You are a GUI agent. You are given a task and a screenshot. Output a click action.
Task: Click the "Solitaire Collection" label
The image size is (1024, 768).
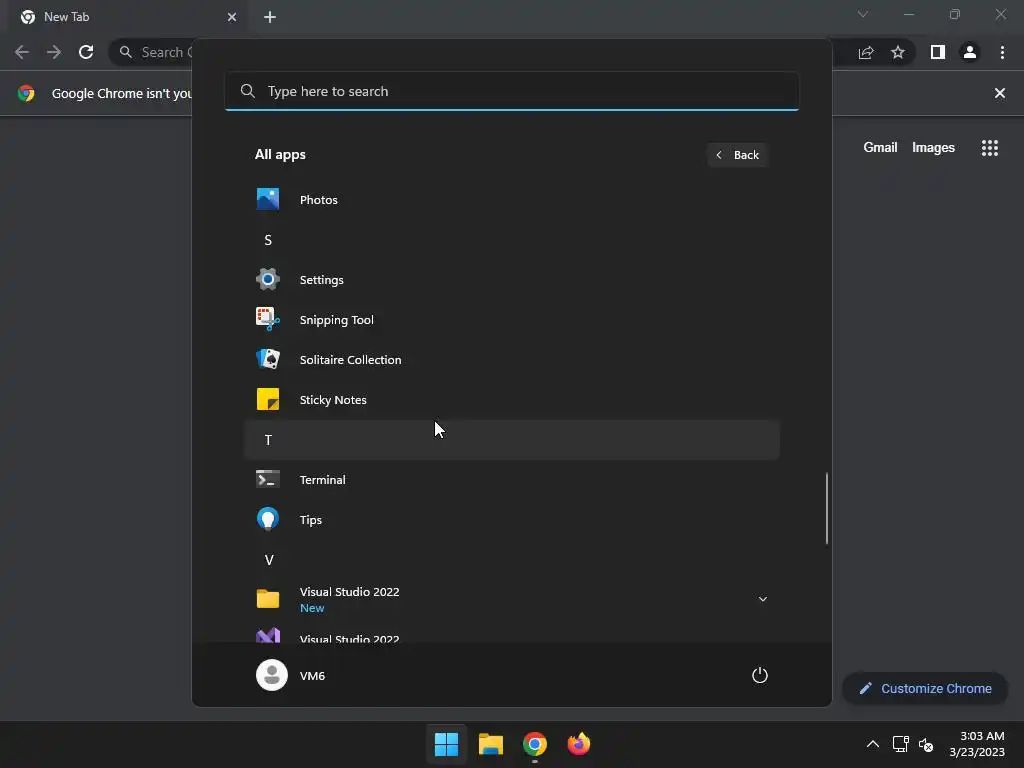tap(350, 359)
